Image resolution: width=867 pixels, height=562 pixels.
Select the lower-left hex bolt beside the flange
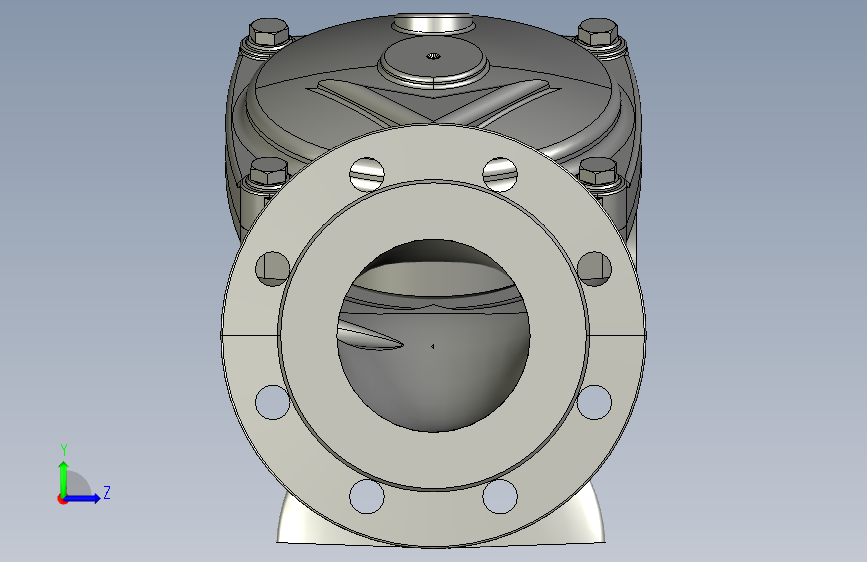[x=269, y=171]
